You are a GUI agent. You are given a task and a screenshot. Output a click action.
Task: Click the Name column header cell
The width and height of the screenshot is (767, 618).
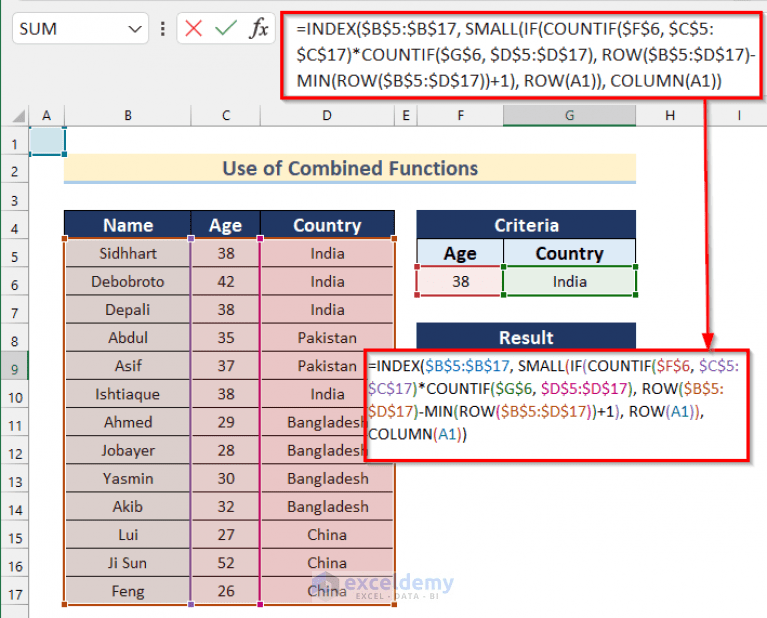128,225
